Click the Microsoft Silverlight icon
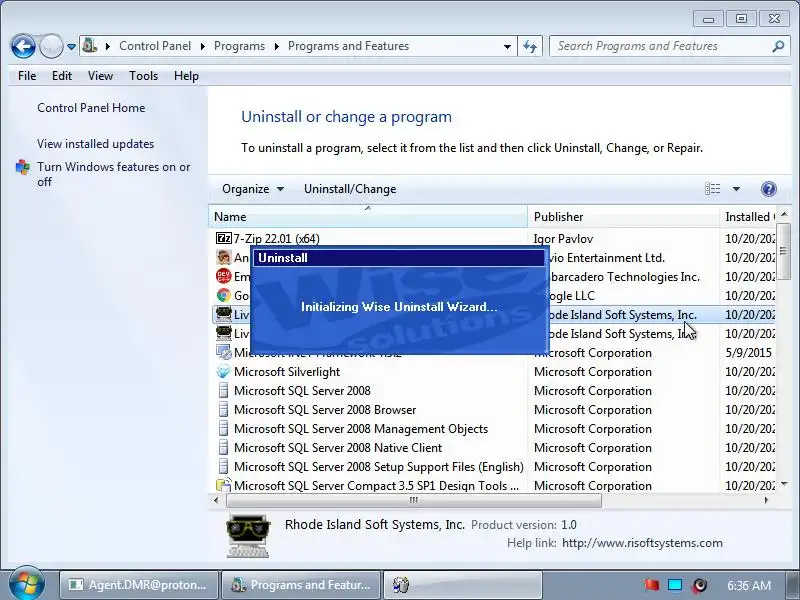 [x=223, y=372]
